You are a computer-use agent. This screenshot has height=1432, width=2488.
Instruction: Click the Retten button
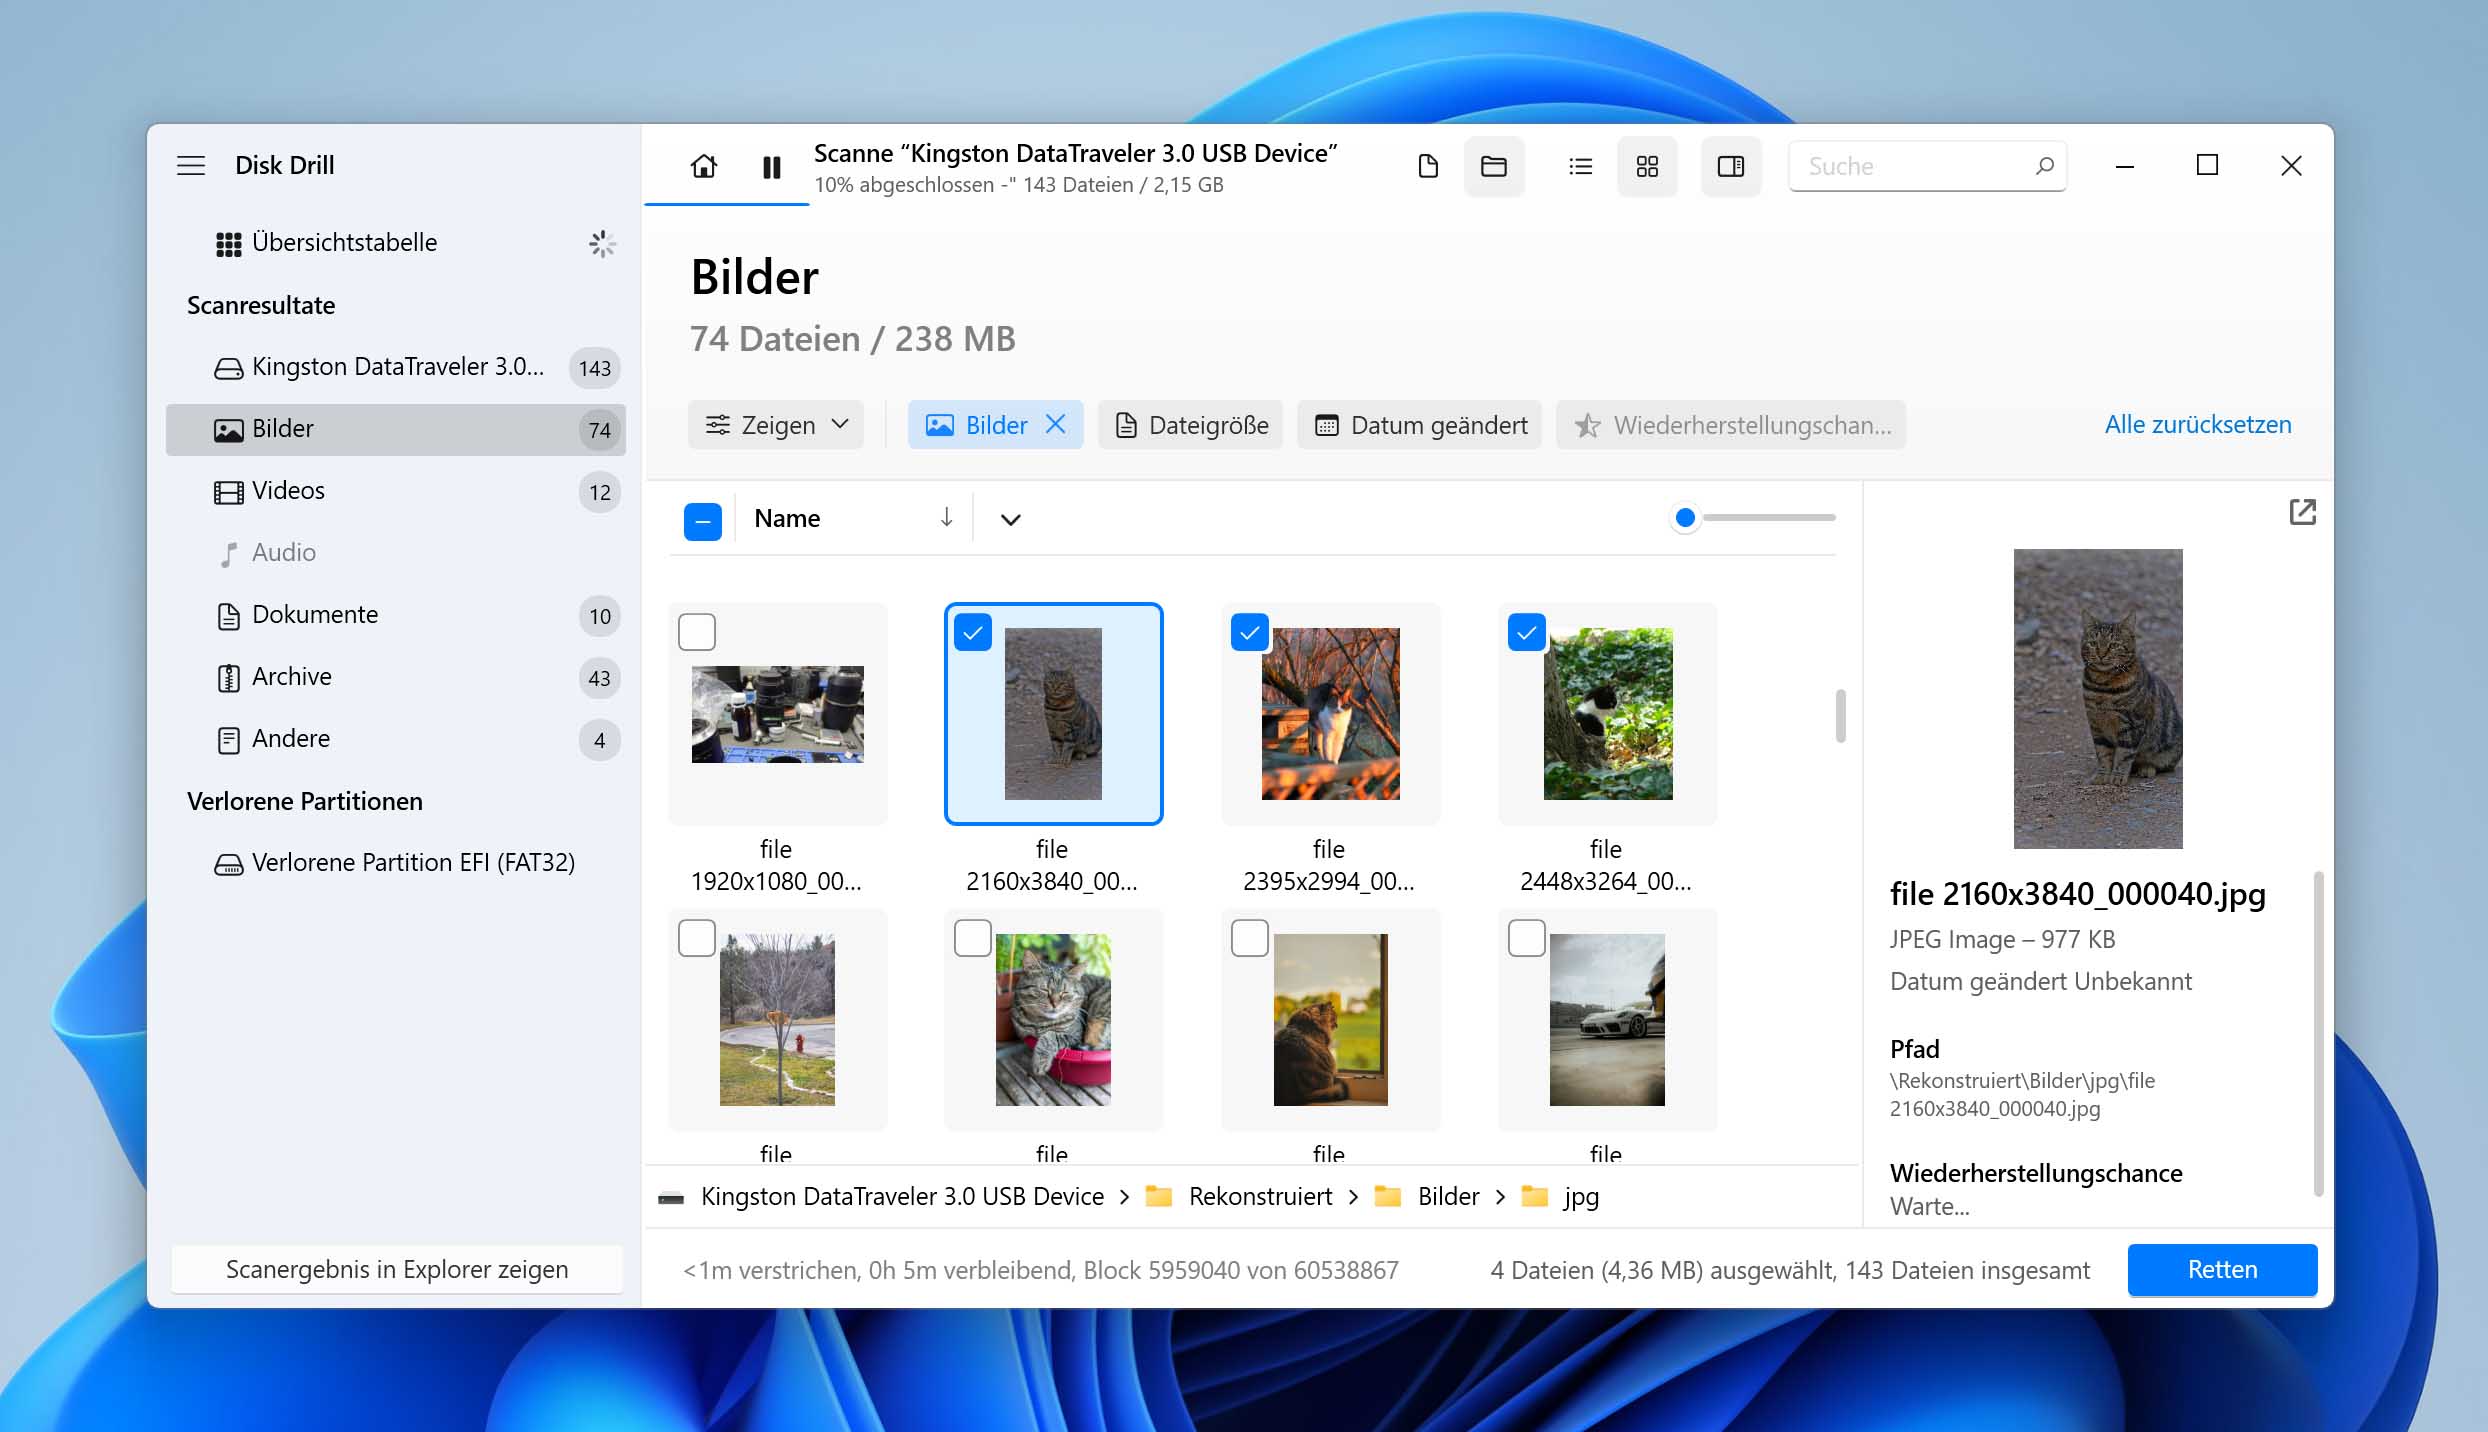pyautogui.click(x=2222, y=1270)
